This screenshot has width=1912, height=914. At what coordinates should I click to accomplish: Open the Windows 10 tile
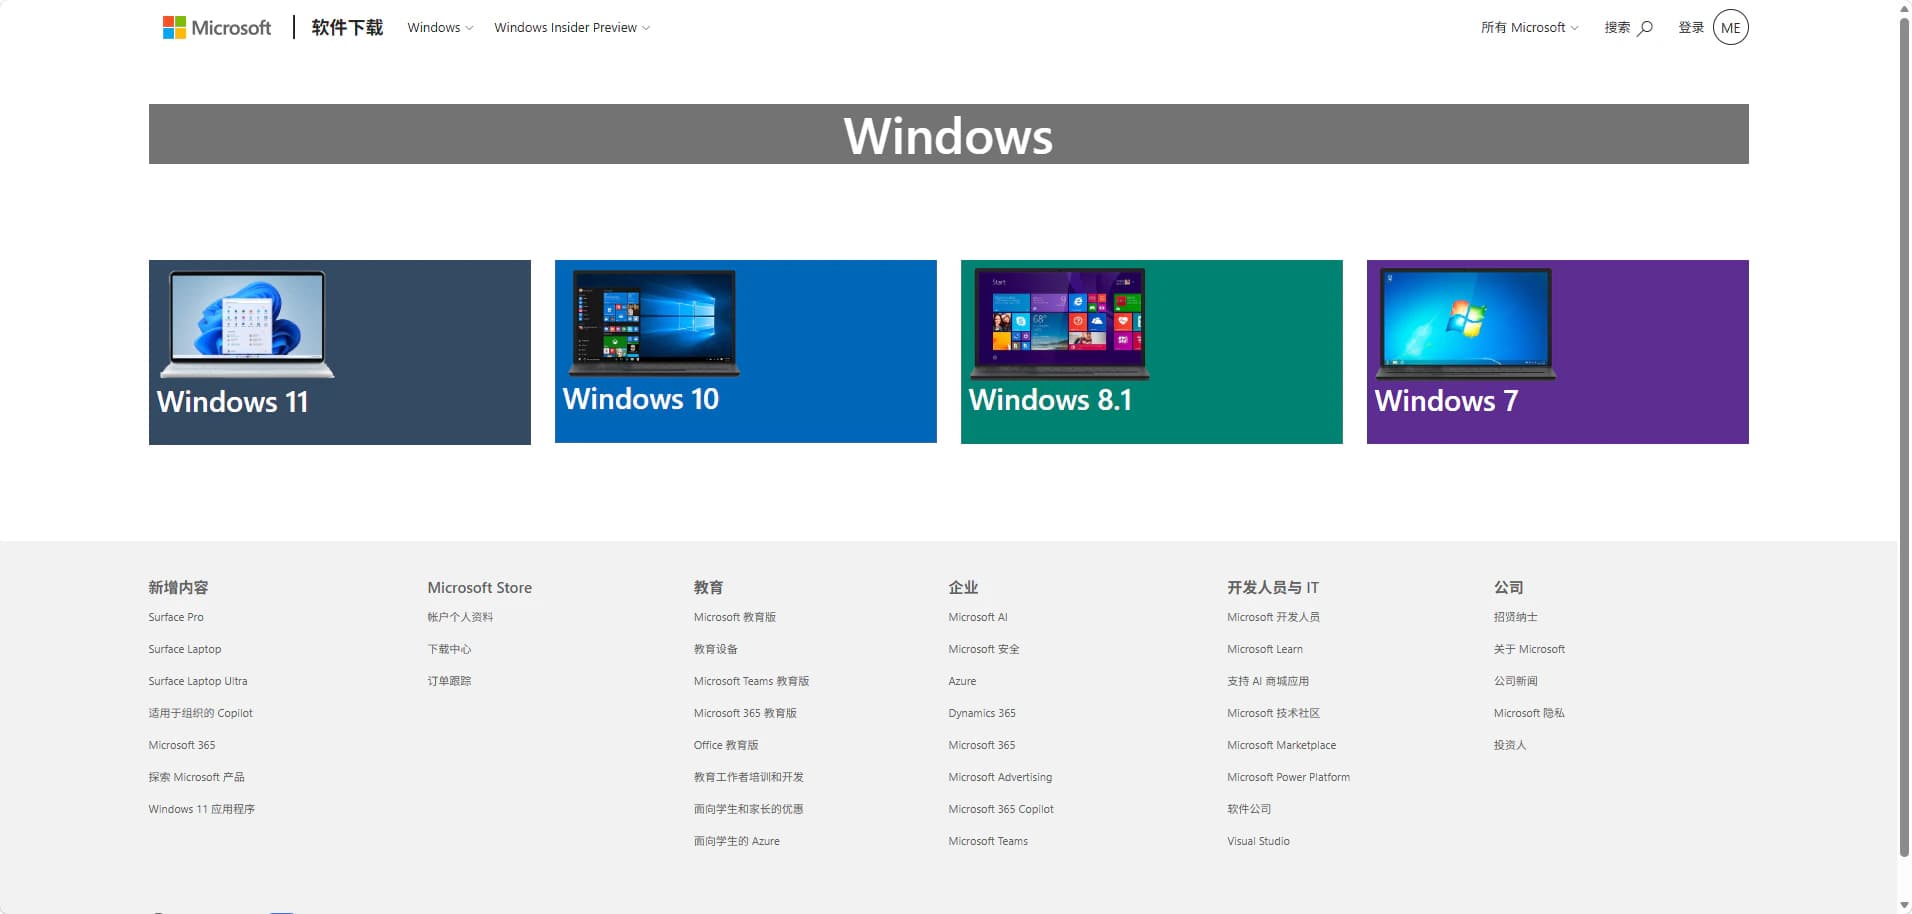(746, 351)
